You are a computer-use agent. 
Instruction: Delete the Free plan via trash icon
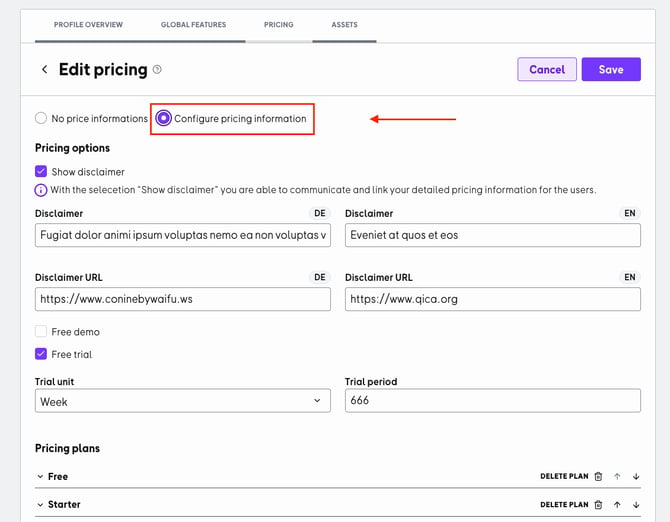(x=598, y=476)
